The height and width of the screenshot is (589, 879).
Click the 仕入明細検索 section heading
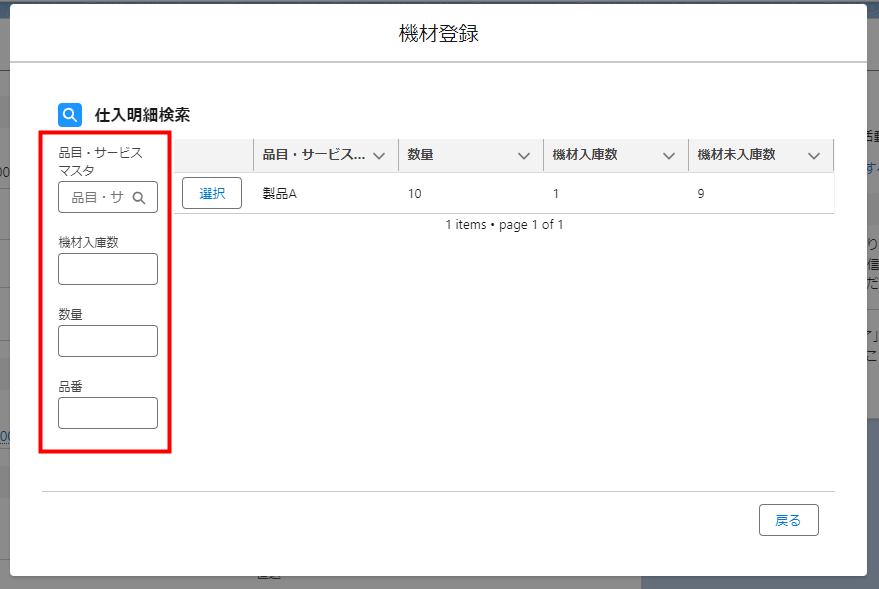point(149,115)
